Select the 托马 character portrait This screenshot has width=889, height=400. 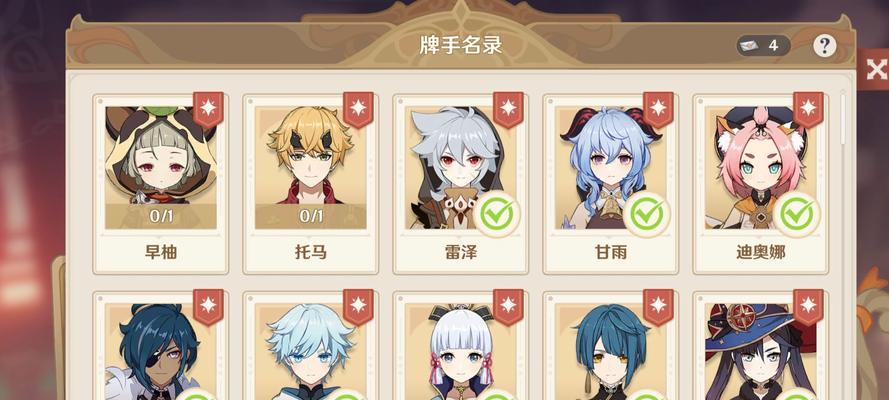(x=311, y=168)
